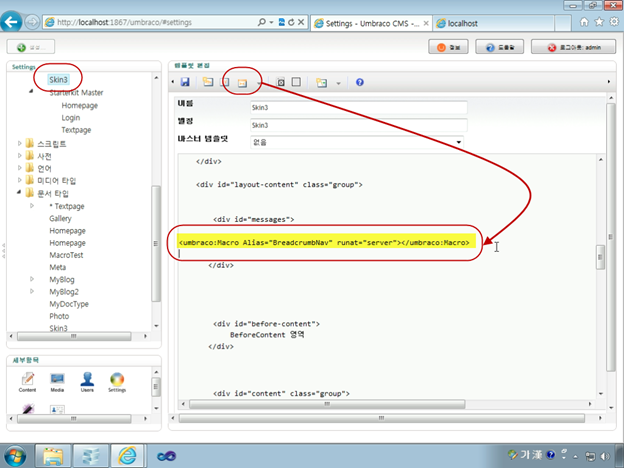Open the Media section icon
The width and height of the screenshot is (624, 468).
pyautogui.click(x=57, y=382)
